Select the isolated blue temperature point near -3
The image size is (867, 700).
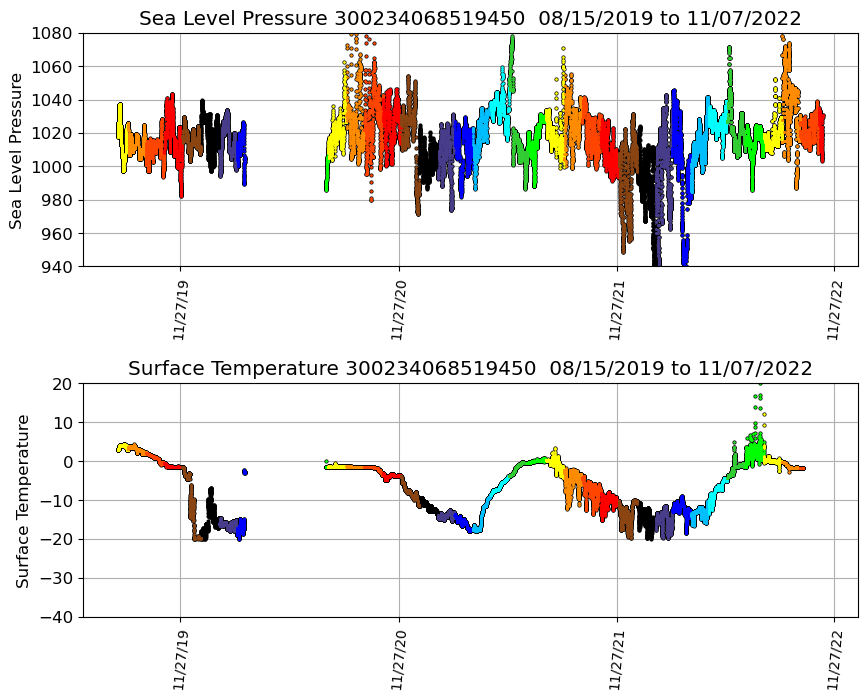(244, 471)
